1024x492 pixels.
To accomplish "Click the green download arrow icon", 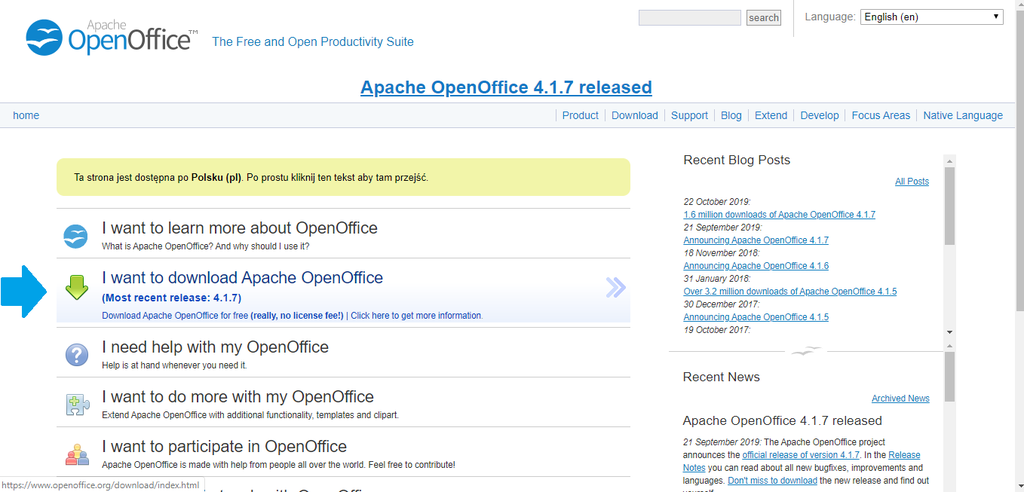I will click(76, 287).
